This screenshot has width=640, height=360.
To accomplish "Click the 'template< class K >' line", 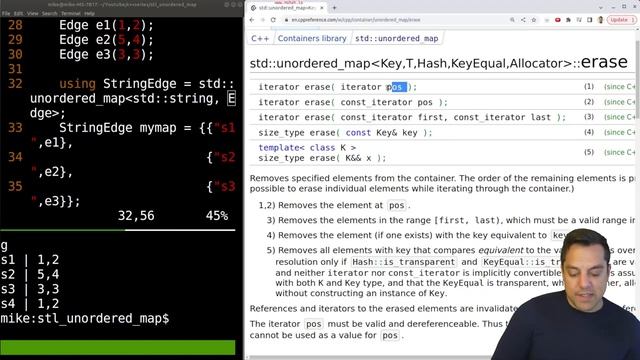I will (x=307, y=147).
